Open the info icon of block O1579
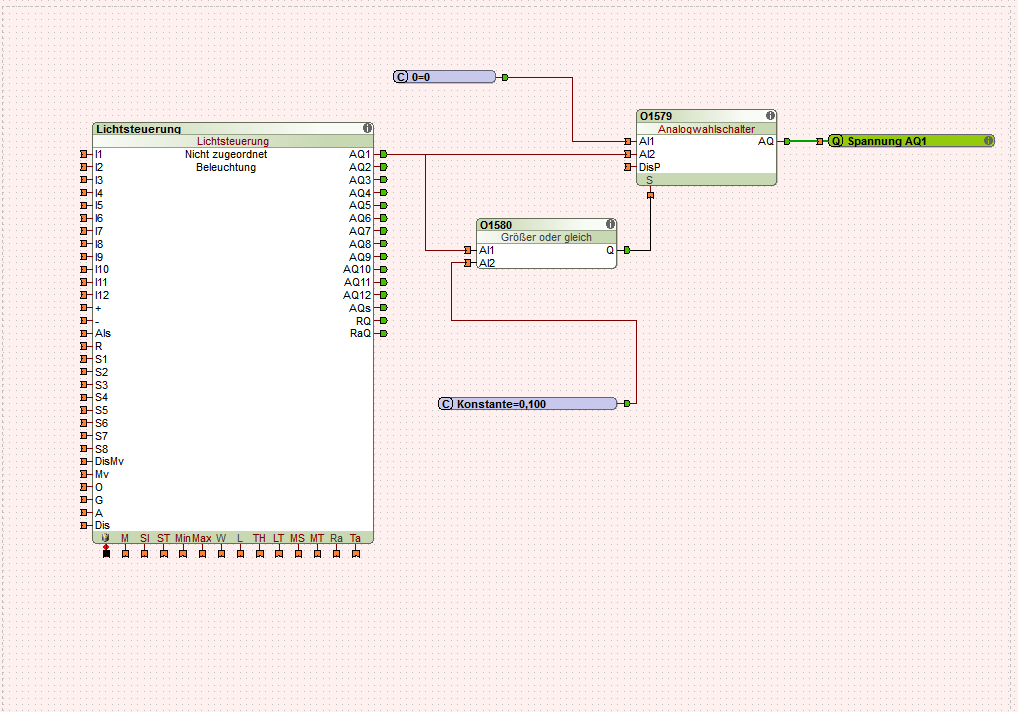Screen dimensions: 1018x712 point(770,116)
